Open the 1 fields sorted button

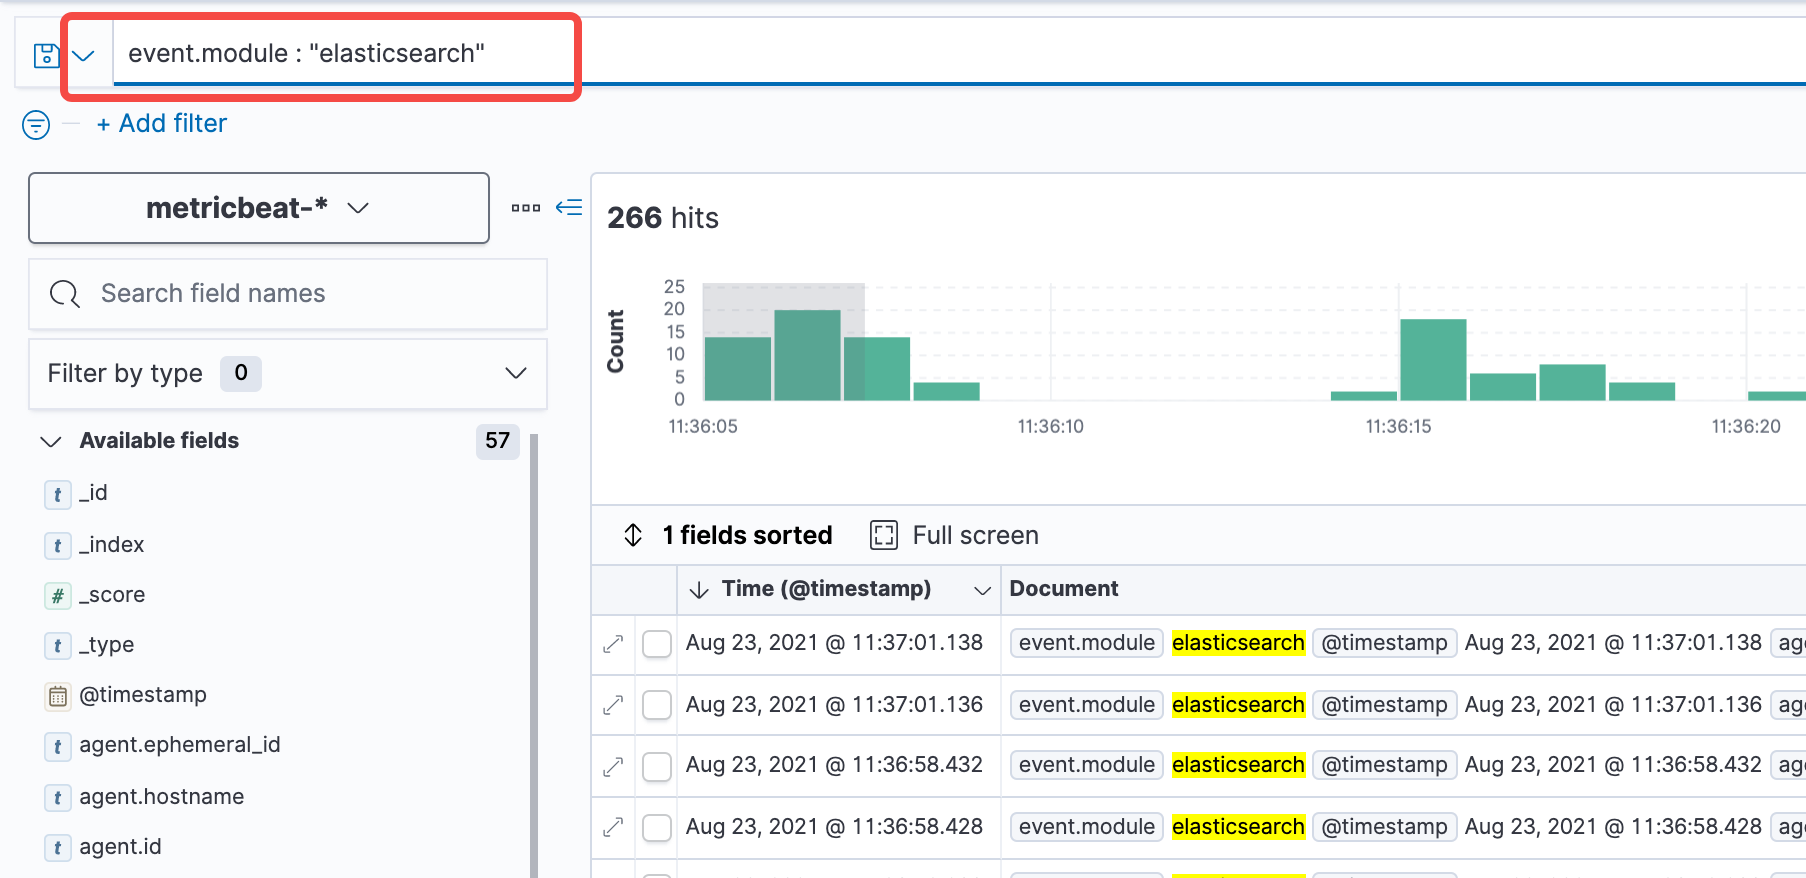728,535
